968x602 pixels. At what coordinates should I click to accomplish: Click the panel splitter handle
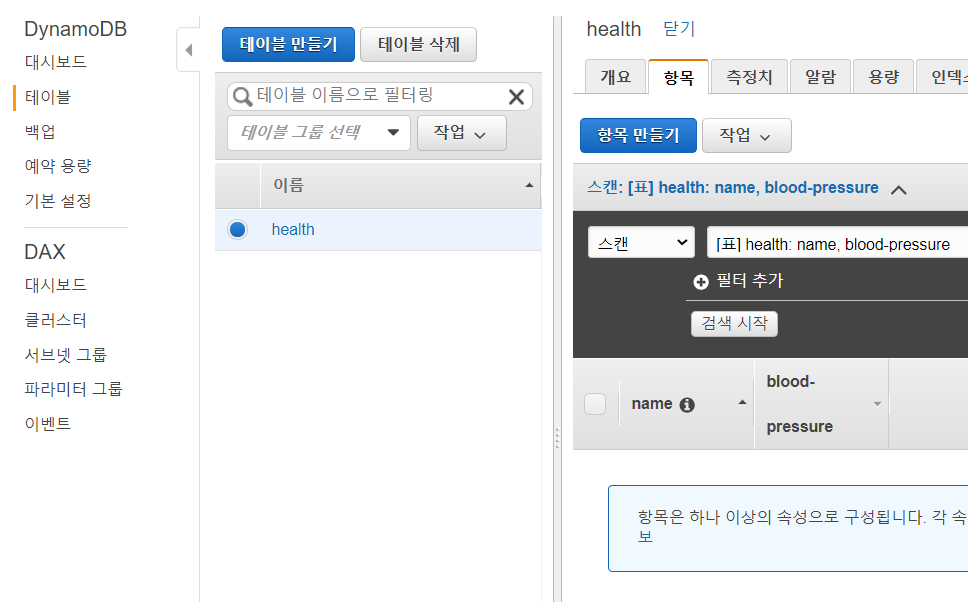coord(557,438)
